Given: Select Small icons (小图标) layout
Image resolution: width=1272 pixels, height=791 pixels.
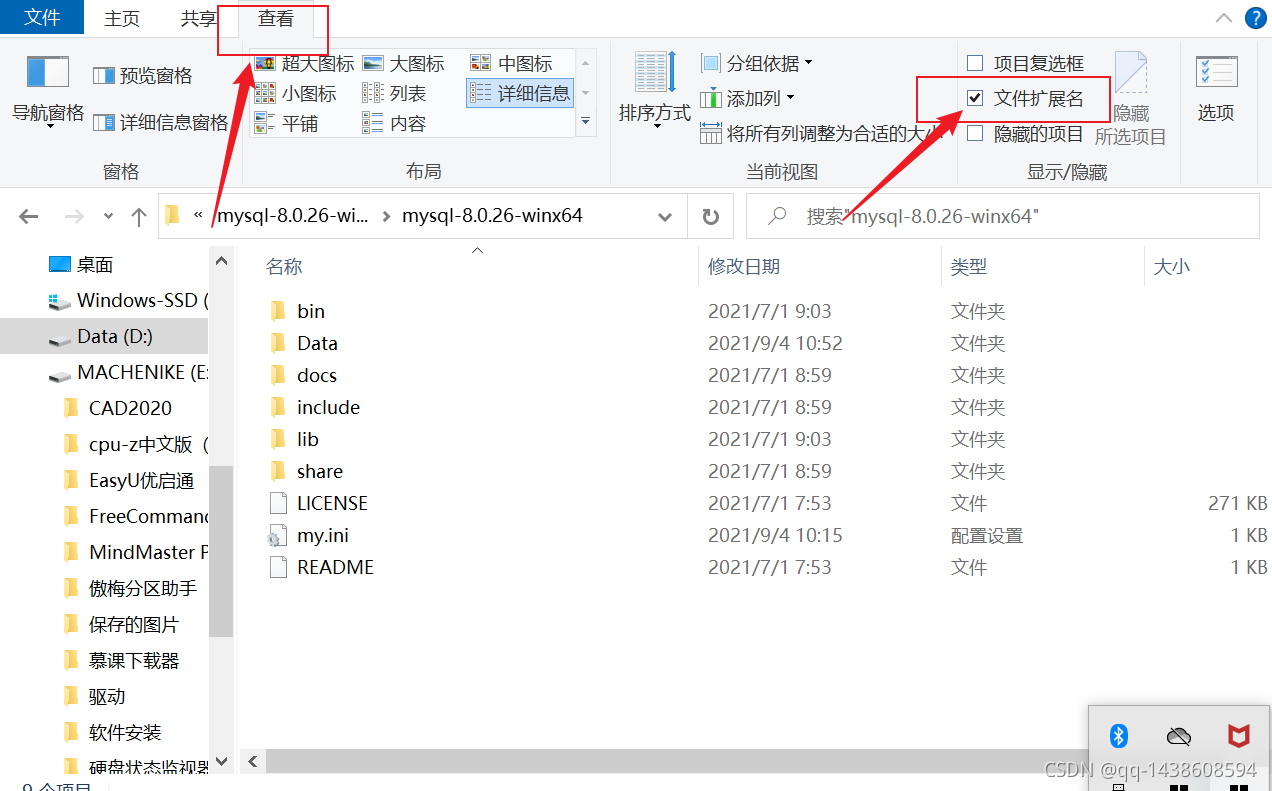Looking at the screenshot, I should point(296,93).
